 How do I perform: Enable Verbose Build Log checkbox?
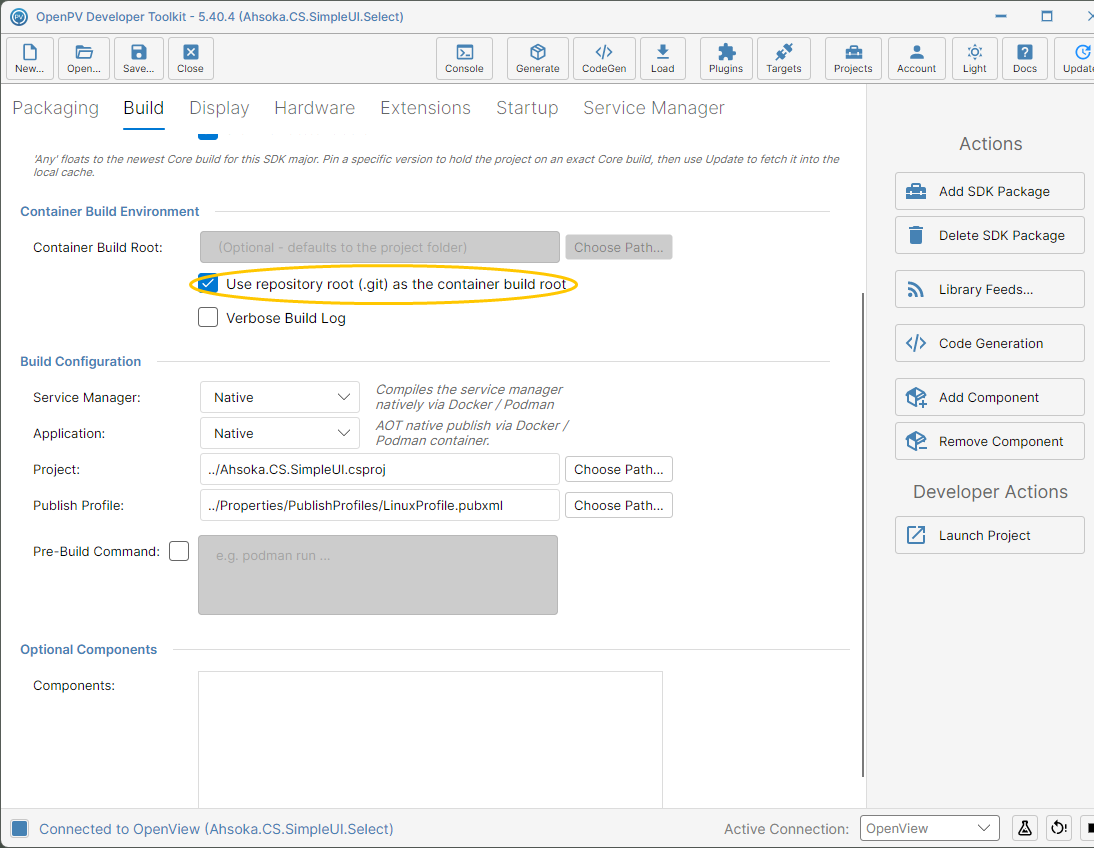[208, 318]
